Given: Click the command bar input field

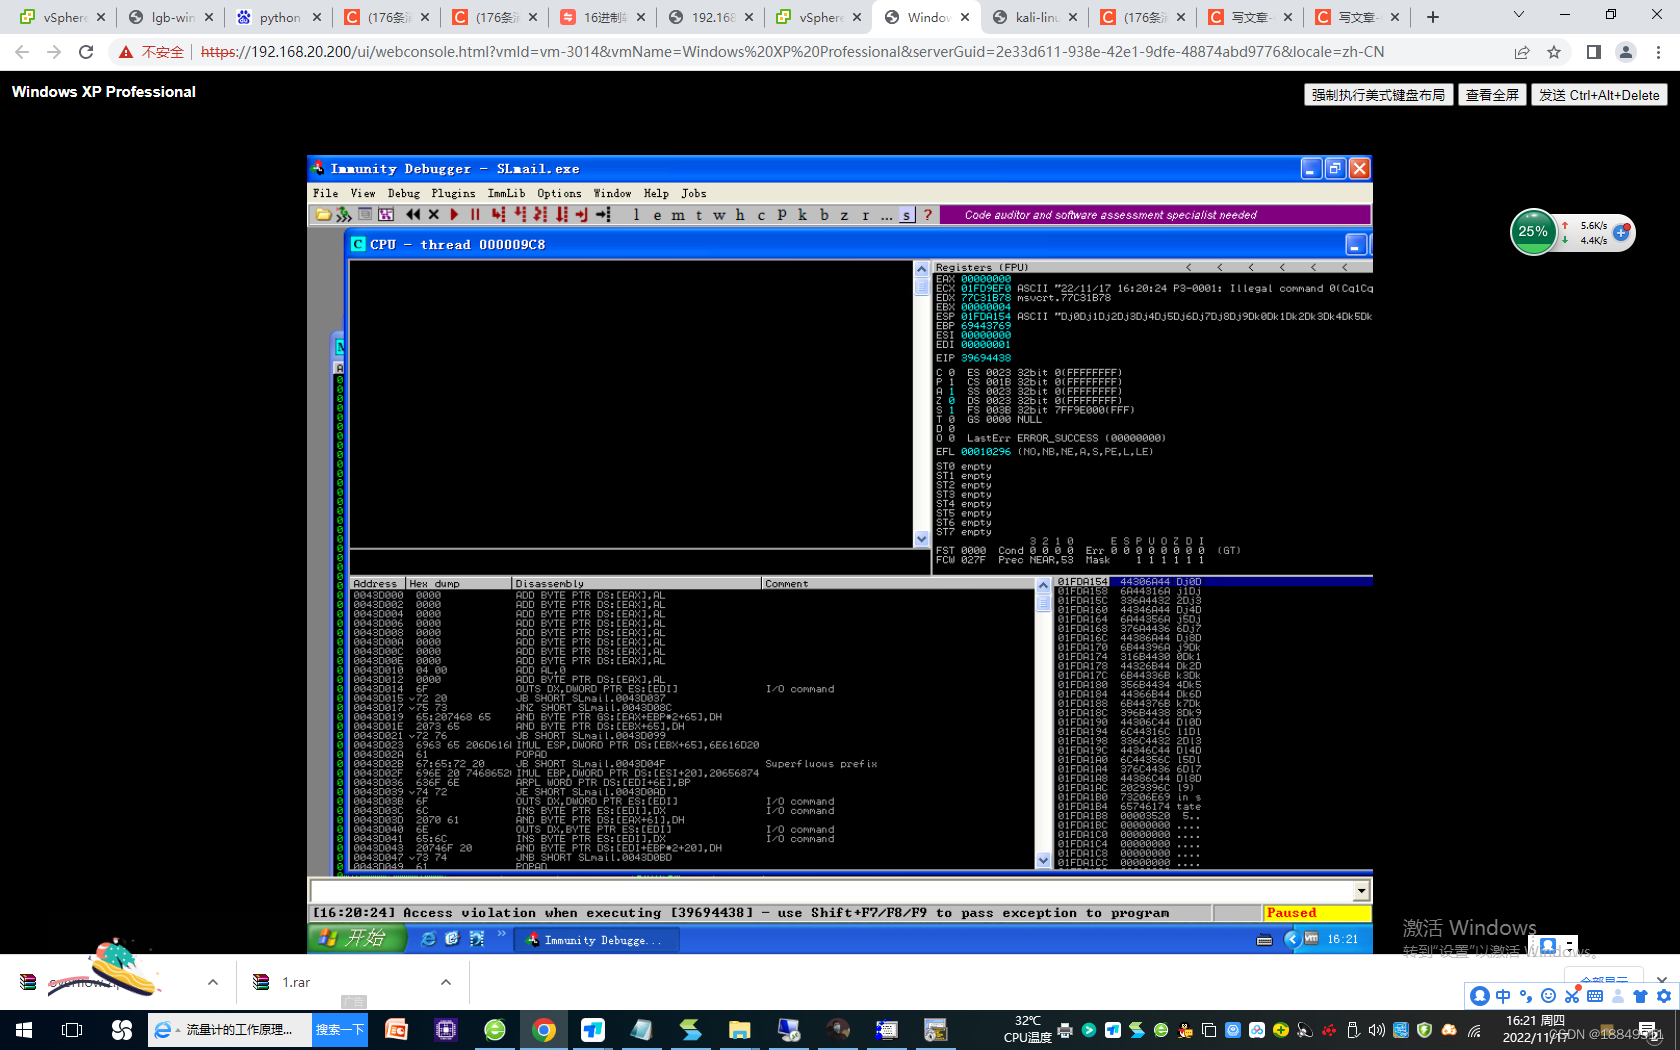Looking at the screenshot, I should (x=832, y=891).
